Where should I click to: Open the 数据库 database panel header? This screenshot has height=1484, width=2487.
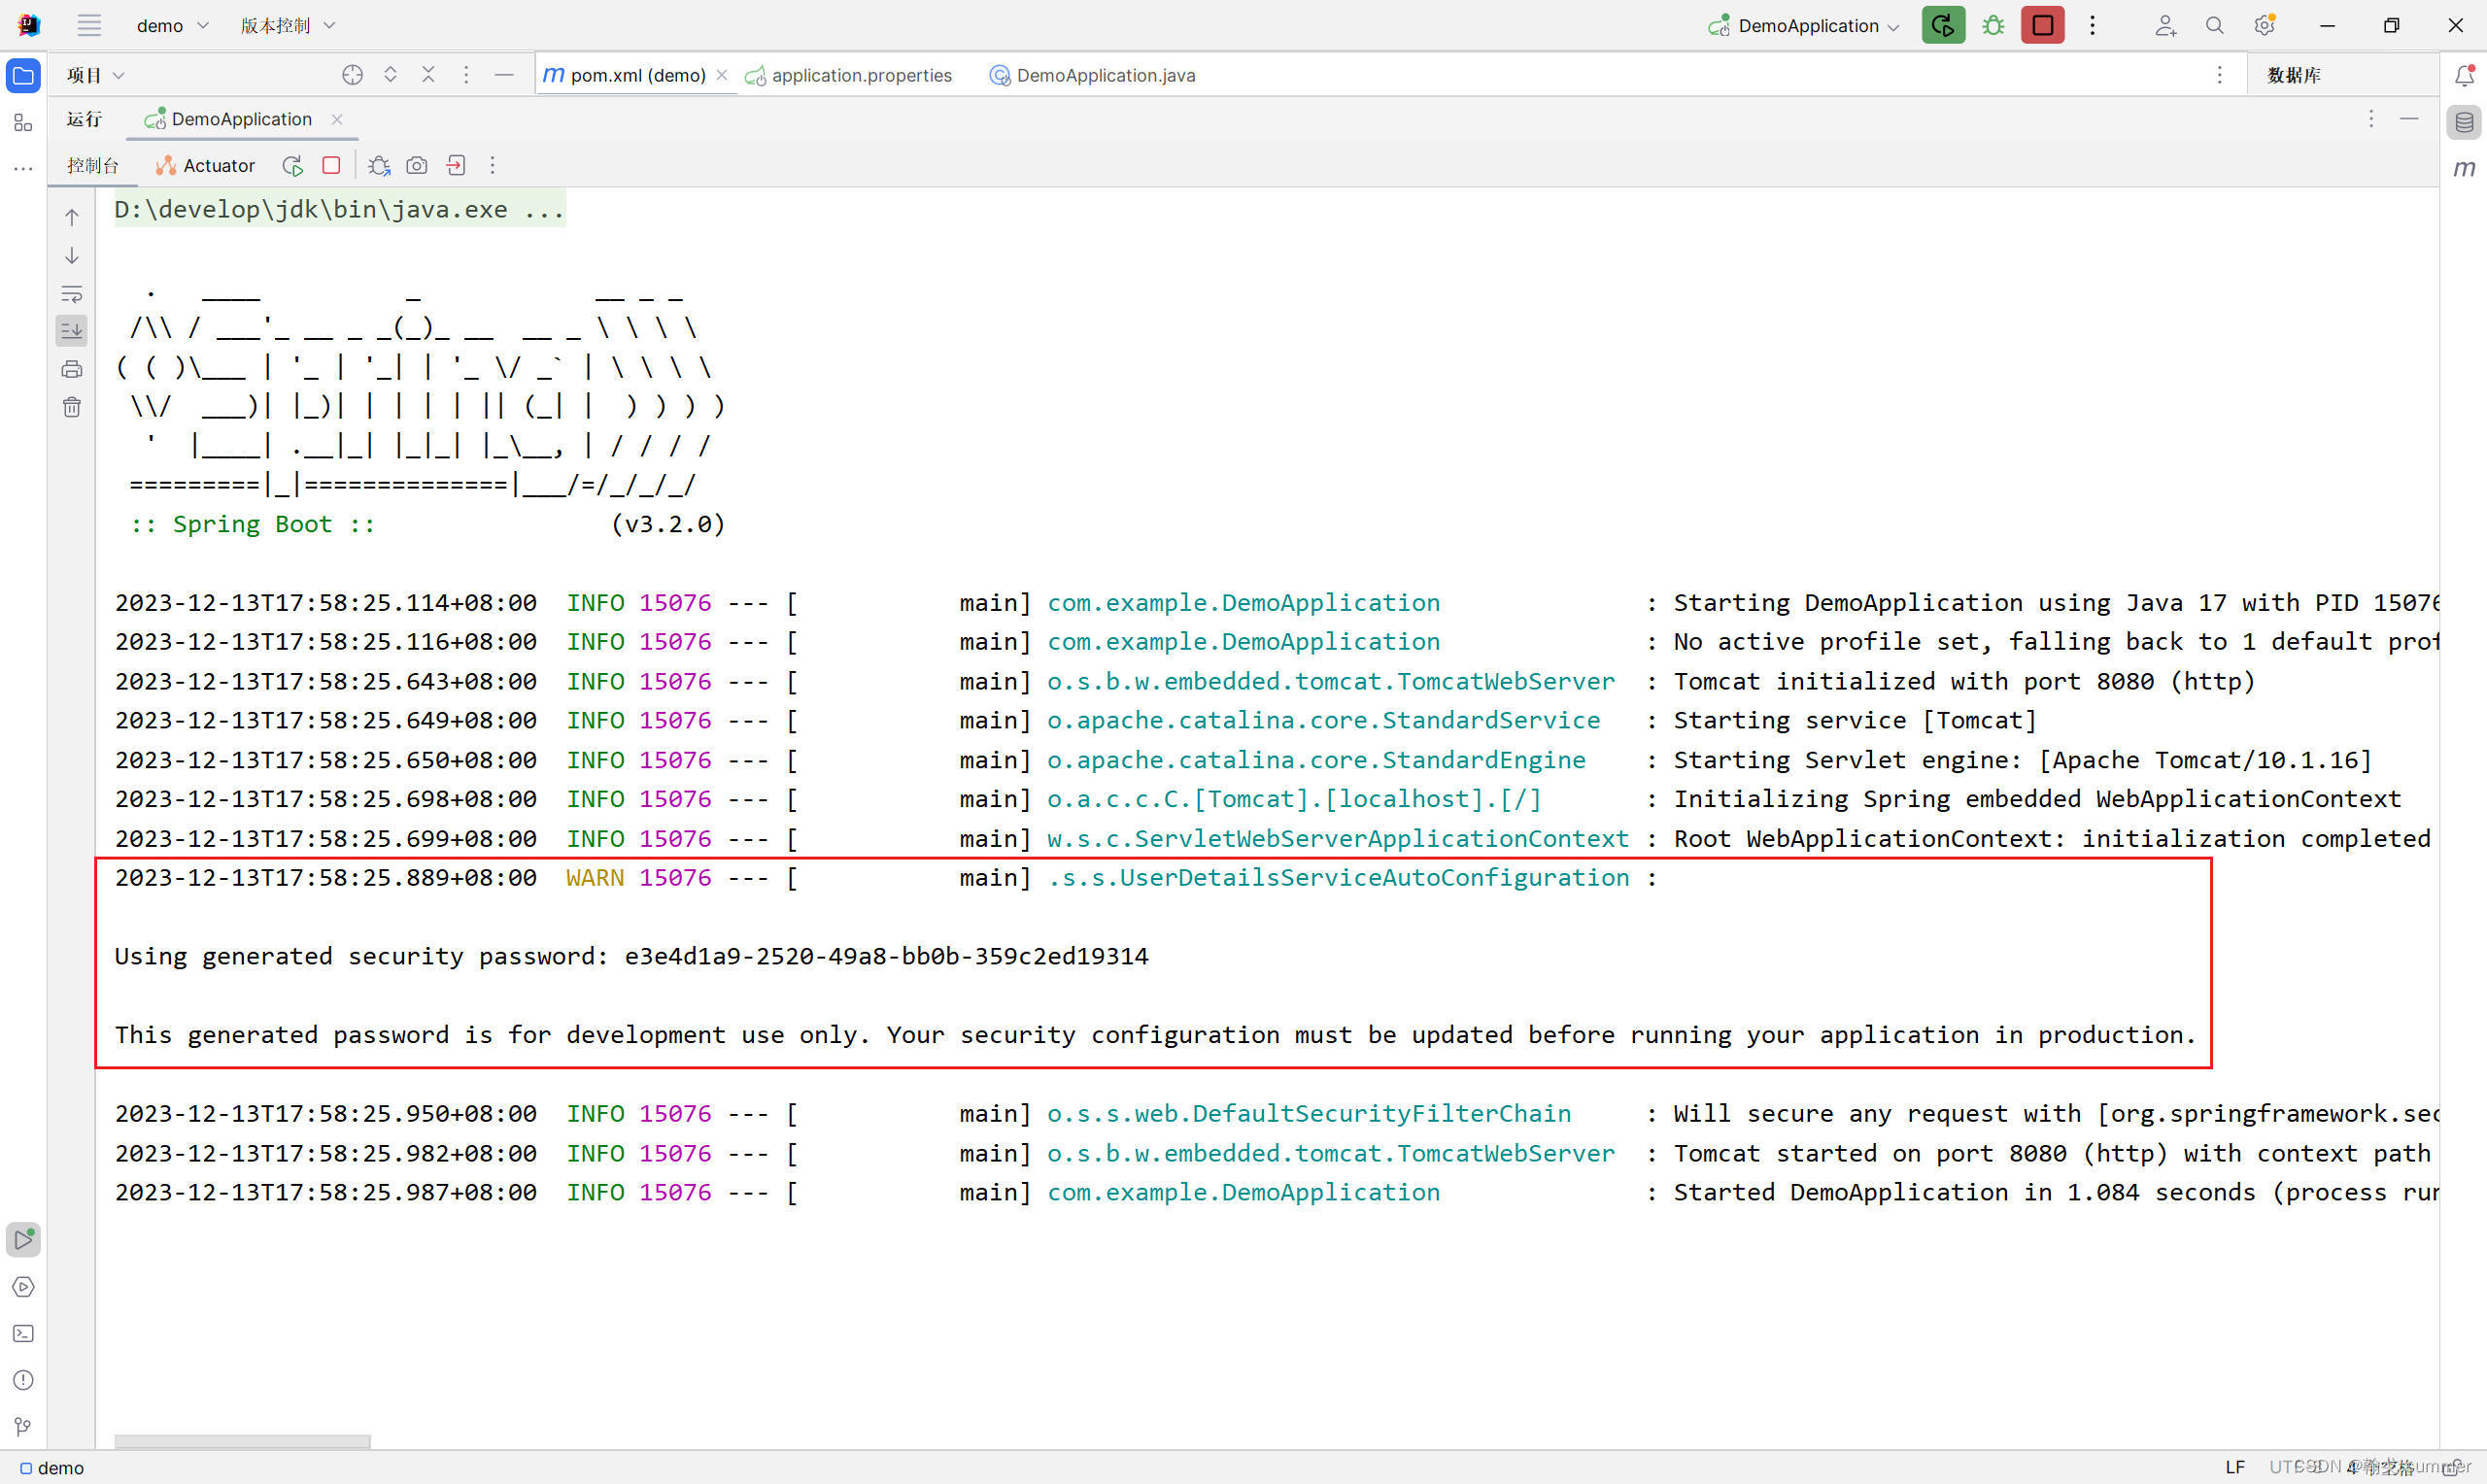(2293, 75)
